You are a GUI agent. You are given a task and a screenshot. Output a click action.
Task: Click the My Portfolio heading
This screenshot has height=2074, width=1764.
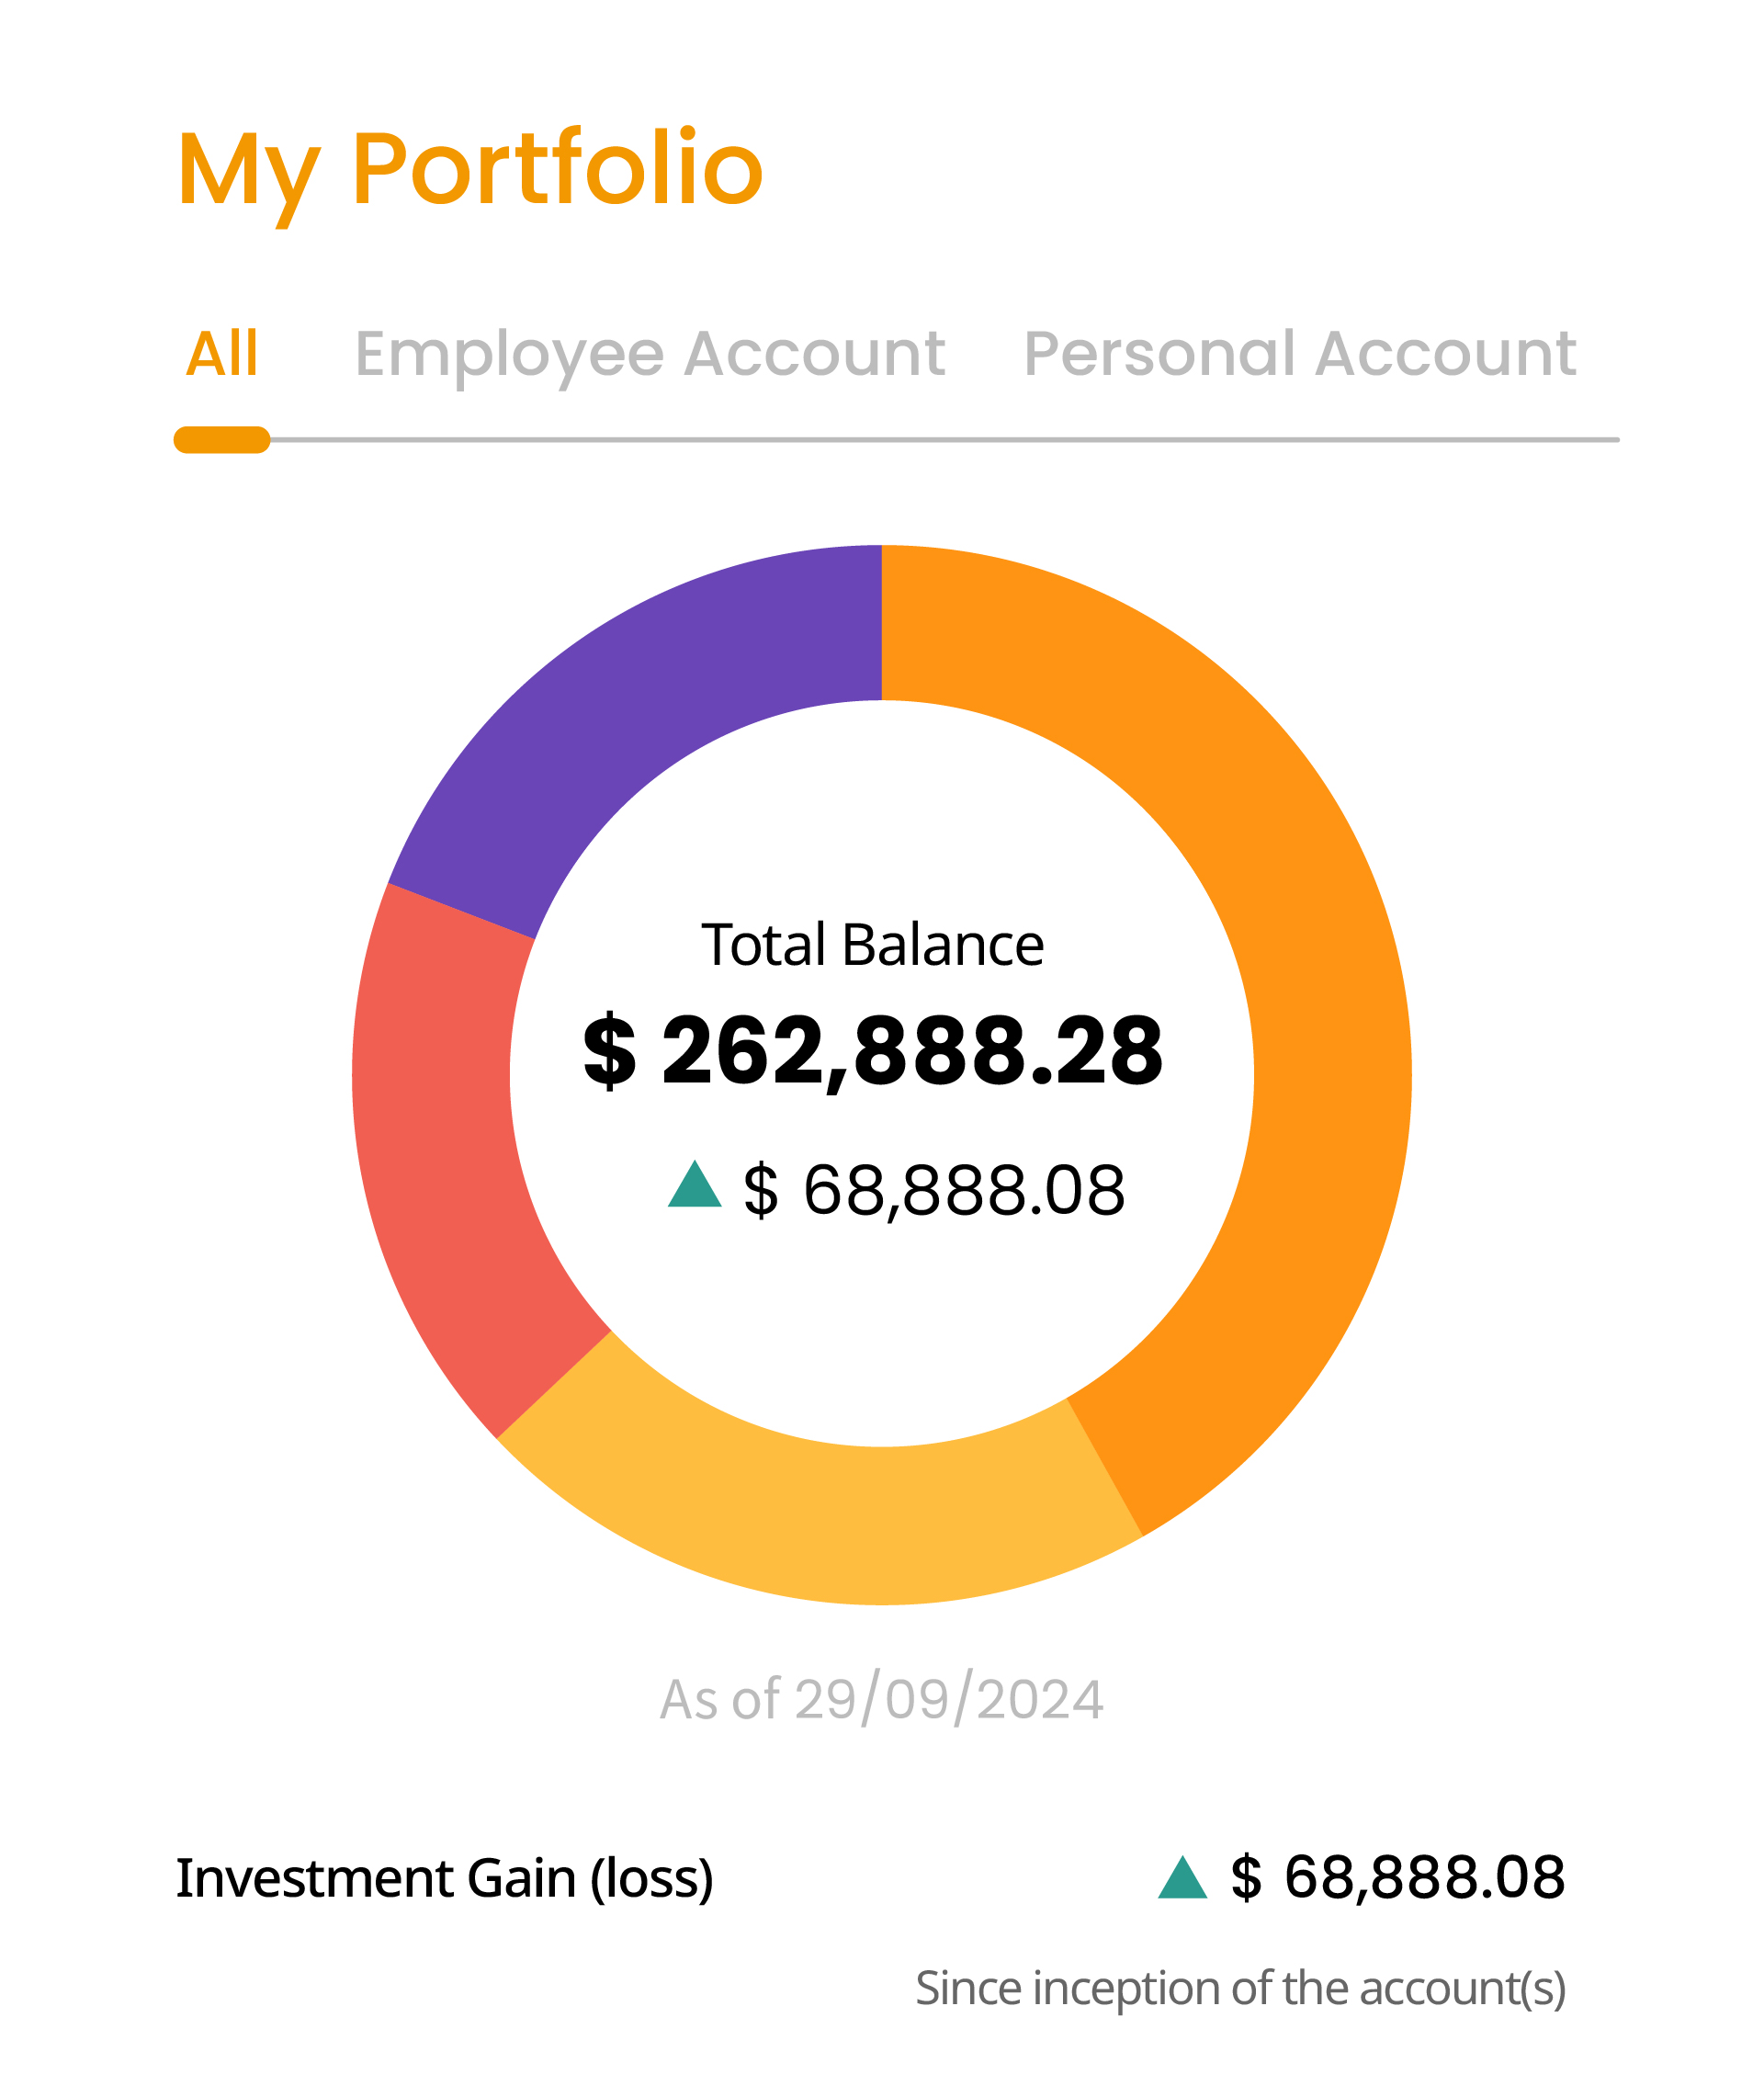point(470,172)
